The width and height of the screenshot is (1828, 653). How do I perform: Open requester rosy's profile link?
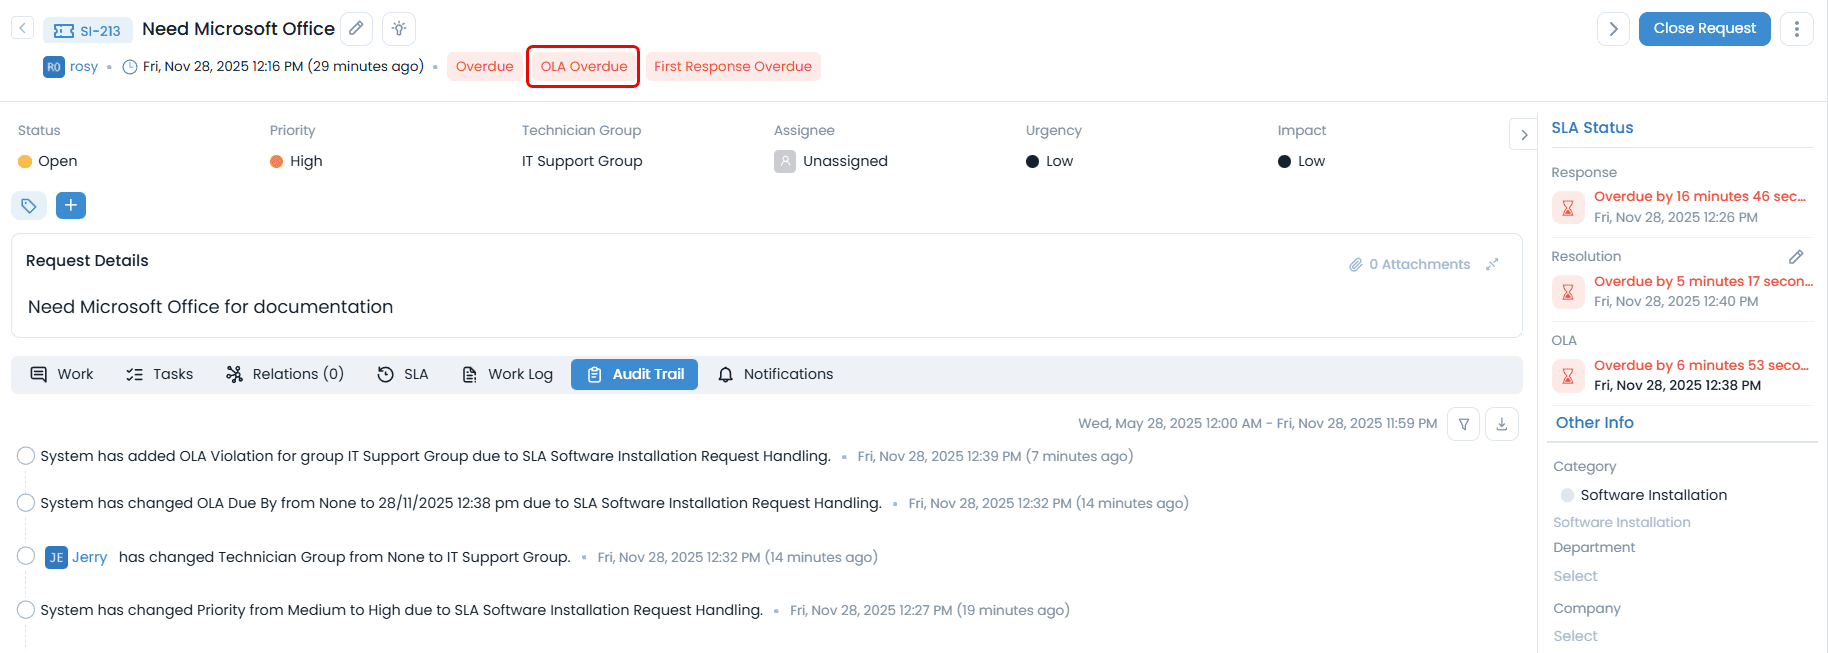coord(84,67)
